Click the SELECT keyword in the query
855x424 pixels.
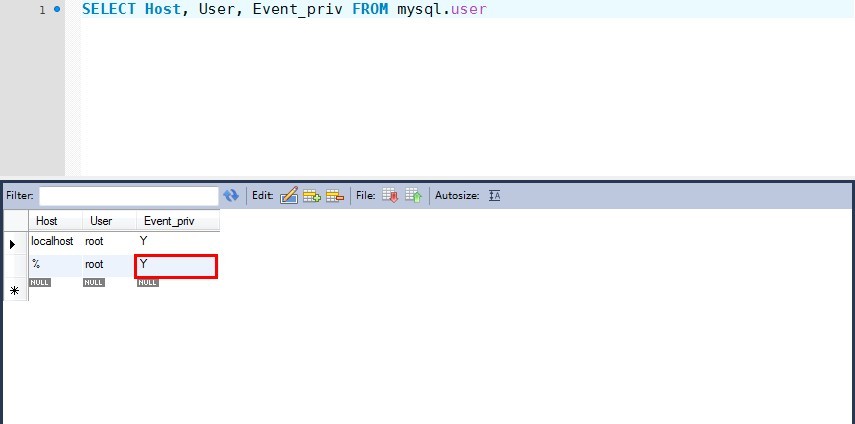[x=109, y=9]
